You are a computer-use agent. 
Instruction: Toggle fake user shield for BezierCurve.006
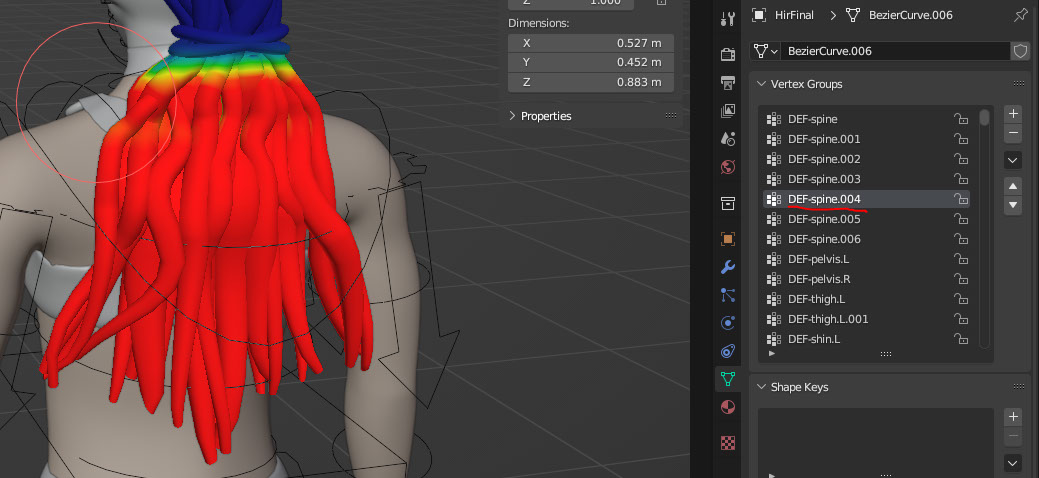coord(1020,50)
